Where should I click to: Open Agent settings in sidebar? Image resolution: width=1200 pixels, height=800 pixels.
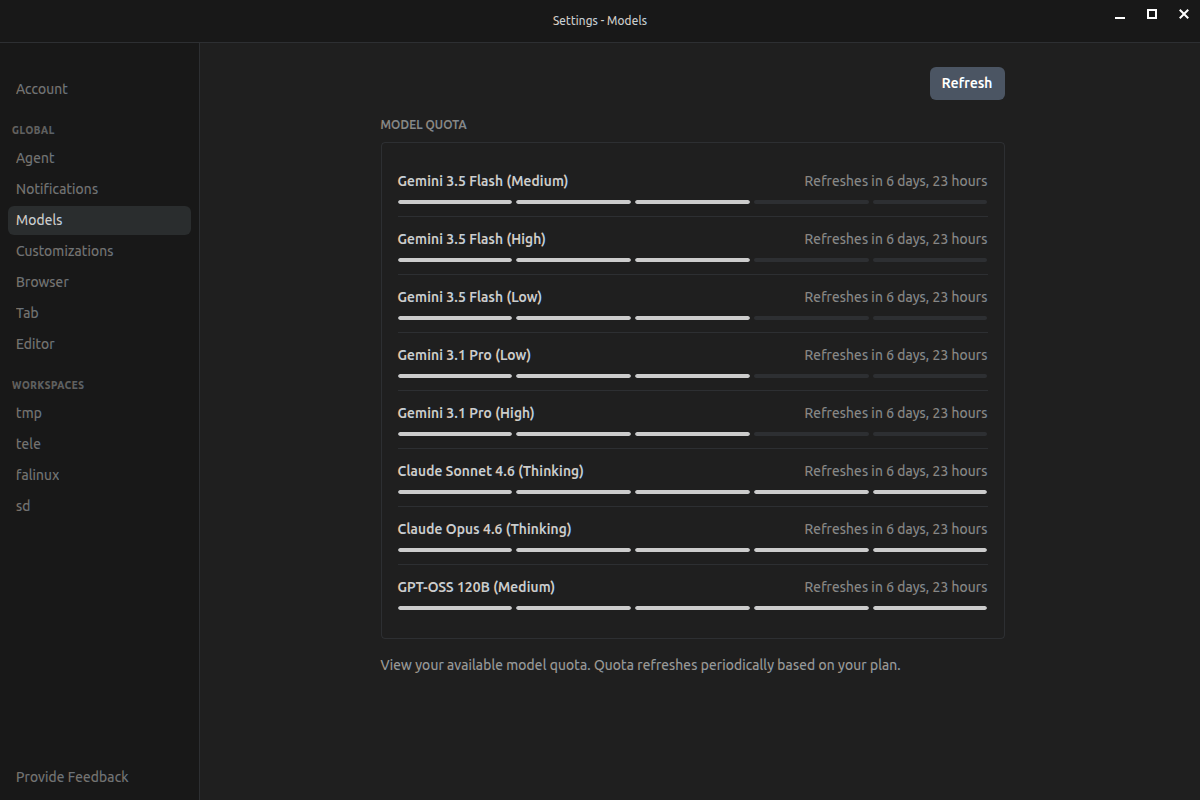35,158
